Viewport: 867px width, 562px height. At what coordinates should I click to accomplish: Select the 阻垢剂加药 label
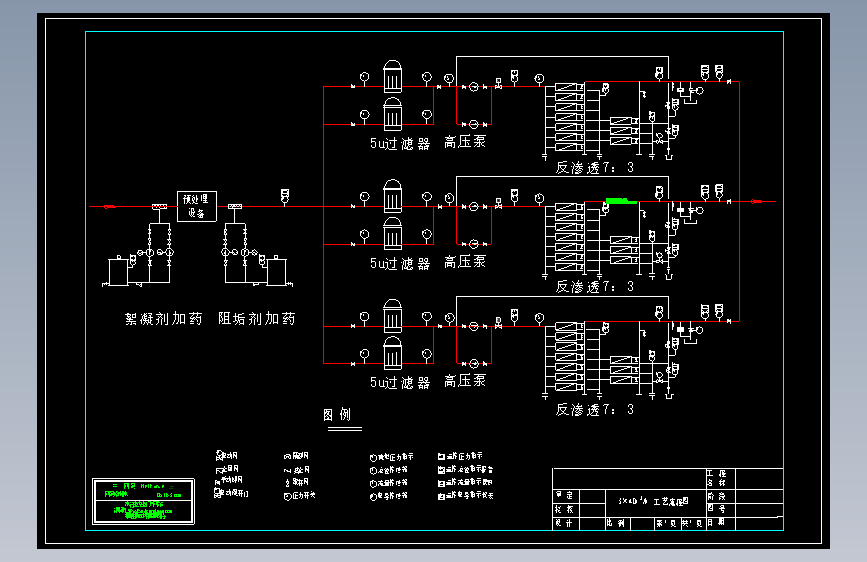point(257,319)
